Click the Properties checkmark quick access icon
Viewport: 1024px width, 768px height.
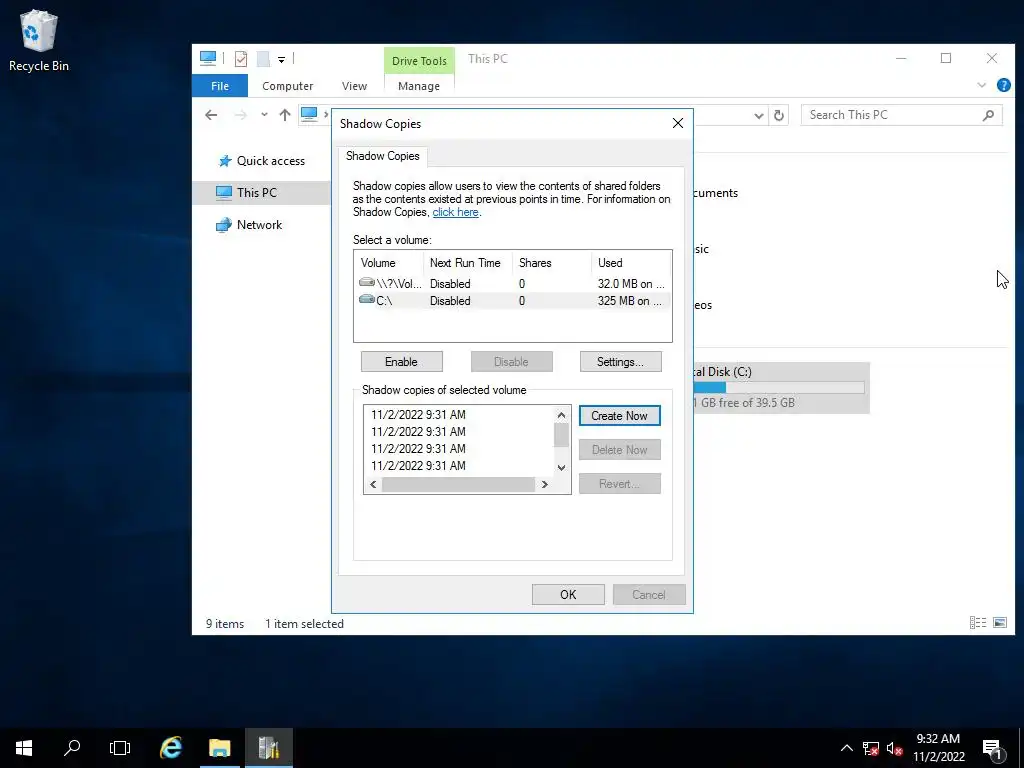(x=241, y=59)
